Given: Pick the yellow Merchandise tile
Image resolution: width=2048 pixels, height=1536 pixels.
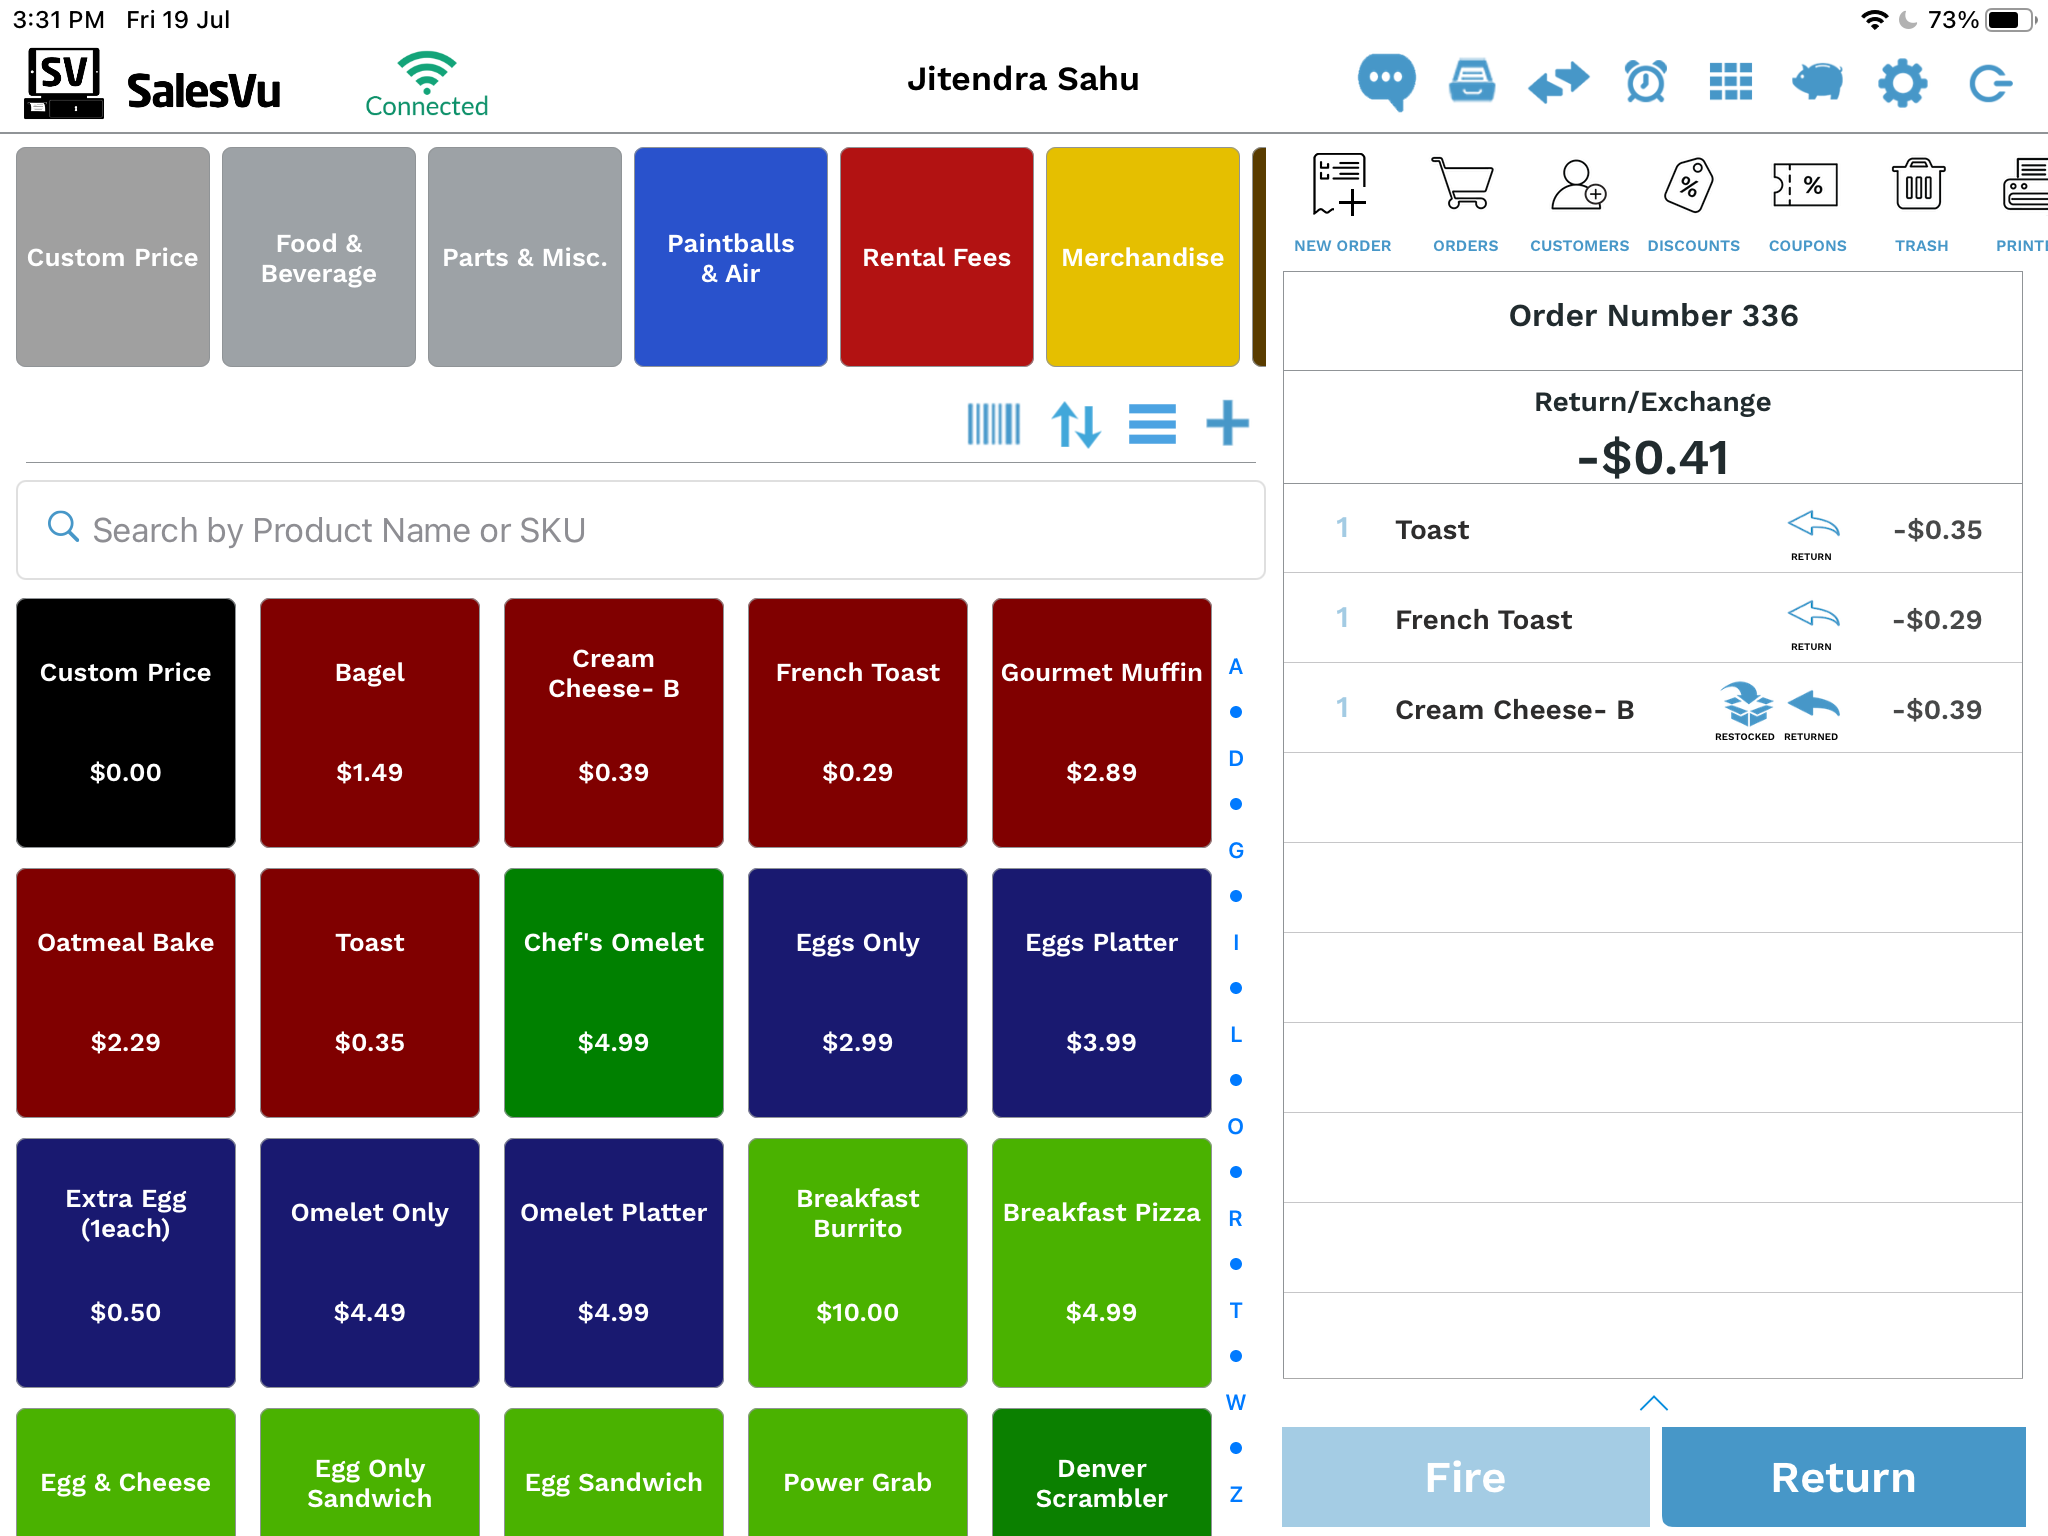Looking at the screenshot, I should point(1143,257).
